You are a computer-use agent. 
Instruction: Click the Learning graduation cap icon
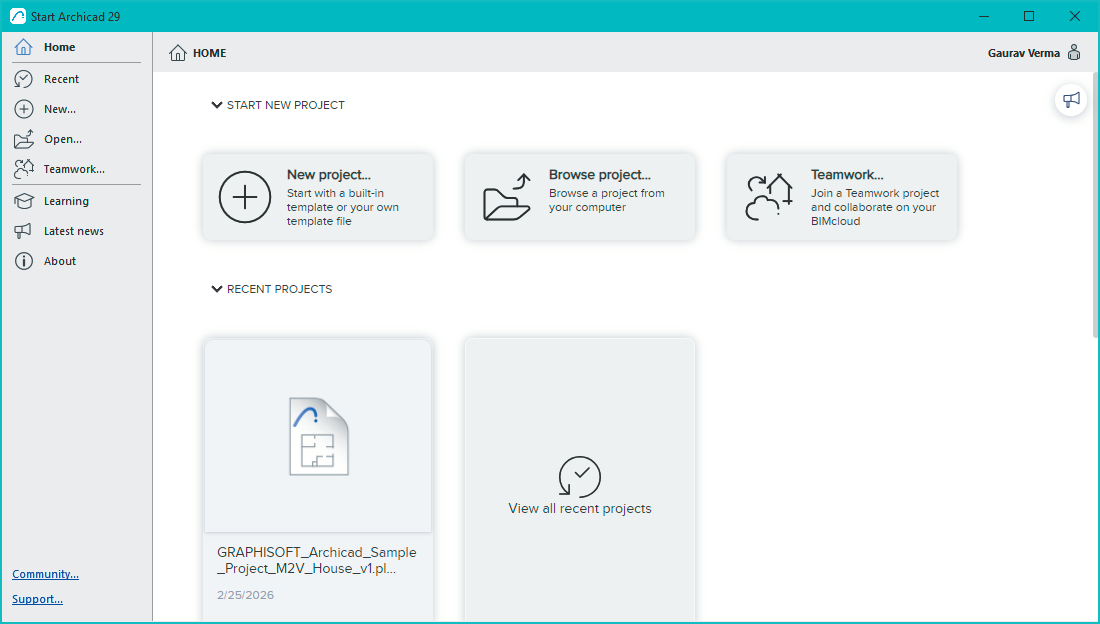click(x=24, y=201)
